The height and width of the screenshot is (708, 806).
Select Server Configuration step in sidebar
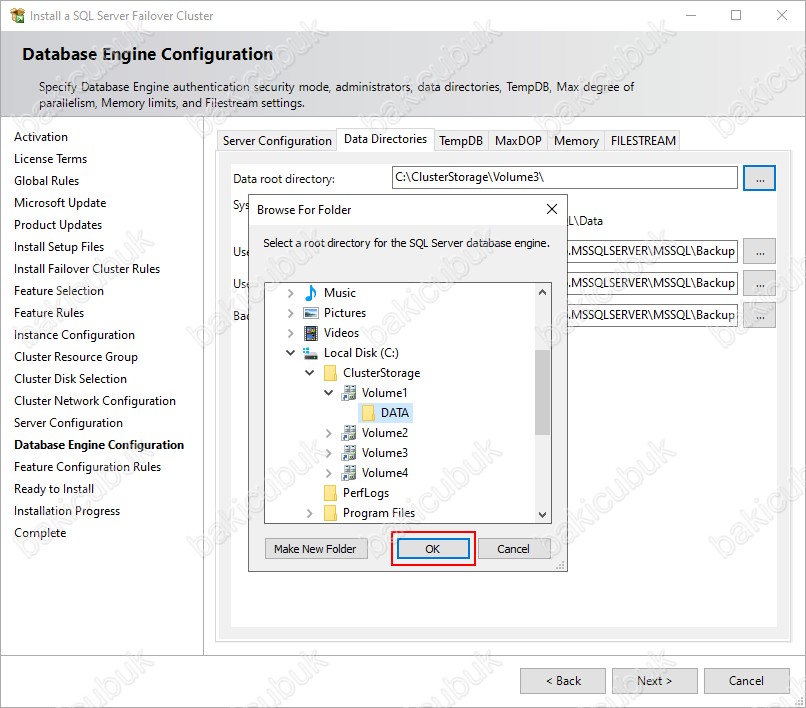(x=68, y=423)
